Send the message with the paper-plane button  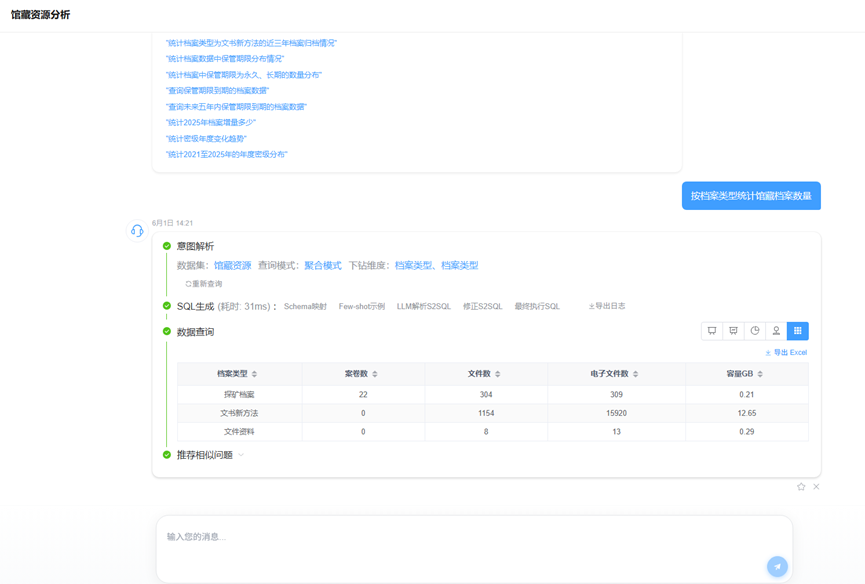pyautogui.click(x=777, y=566)
